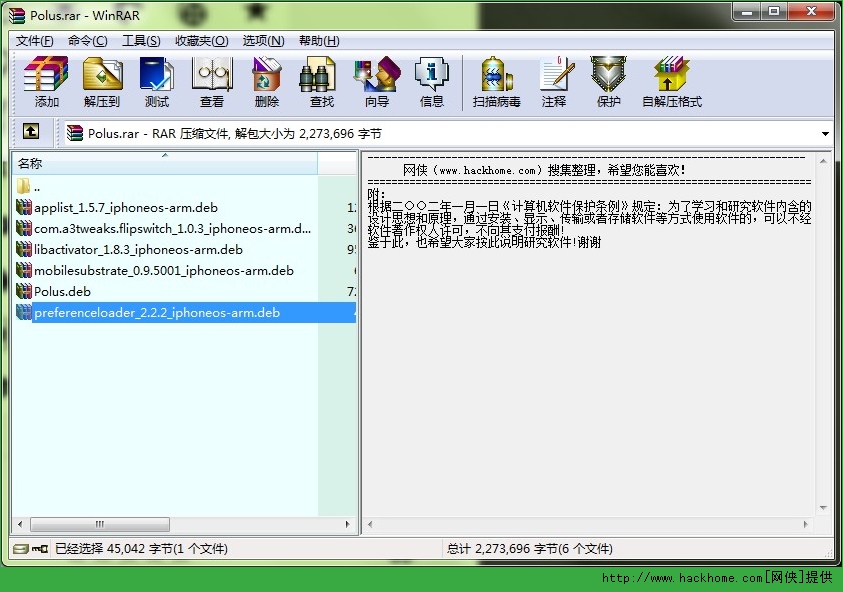Click the Extract To (解压到) icon

pyautogui.click(x=102, y=82)
